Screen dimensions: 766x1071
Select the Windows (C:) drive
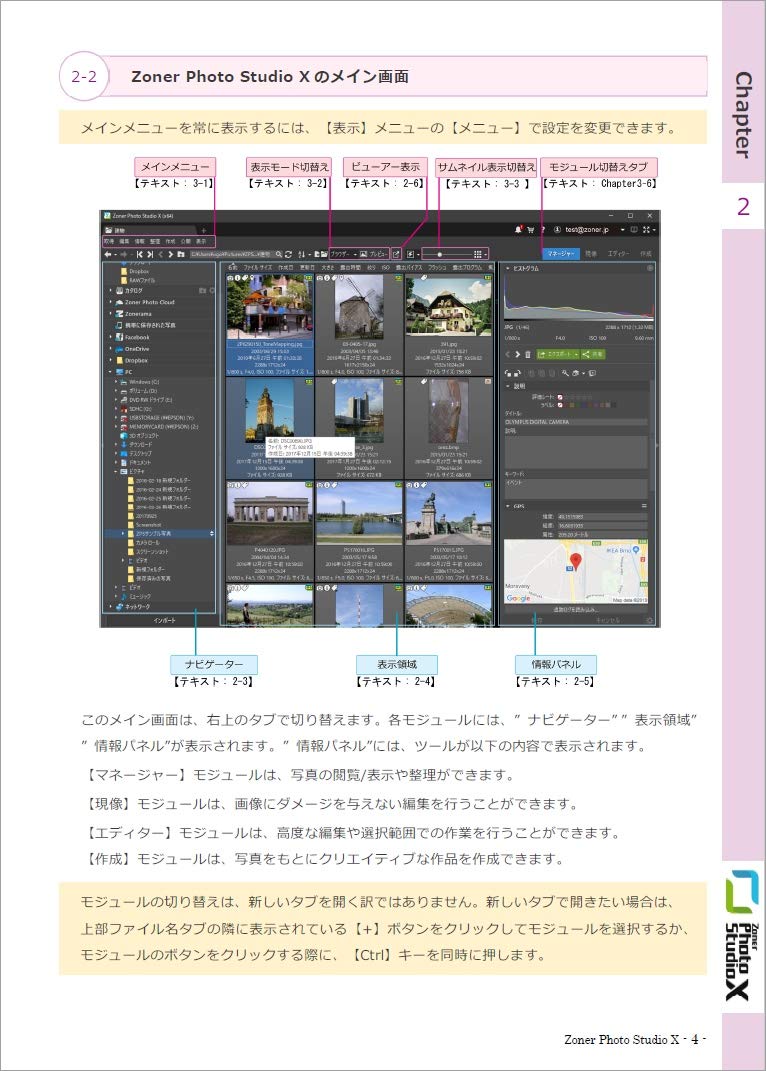pyautogui.click(x=140, y=382)
